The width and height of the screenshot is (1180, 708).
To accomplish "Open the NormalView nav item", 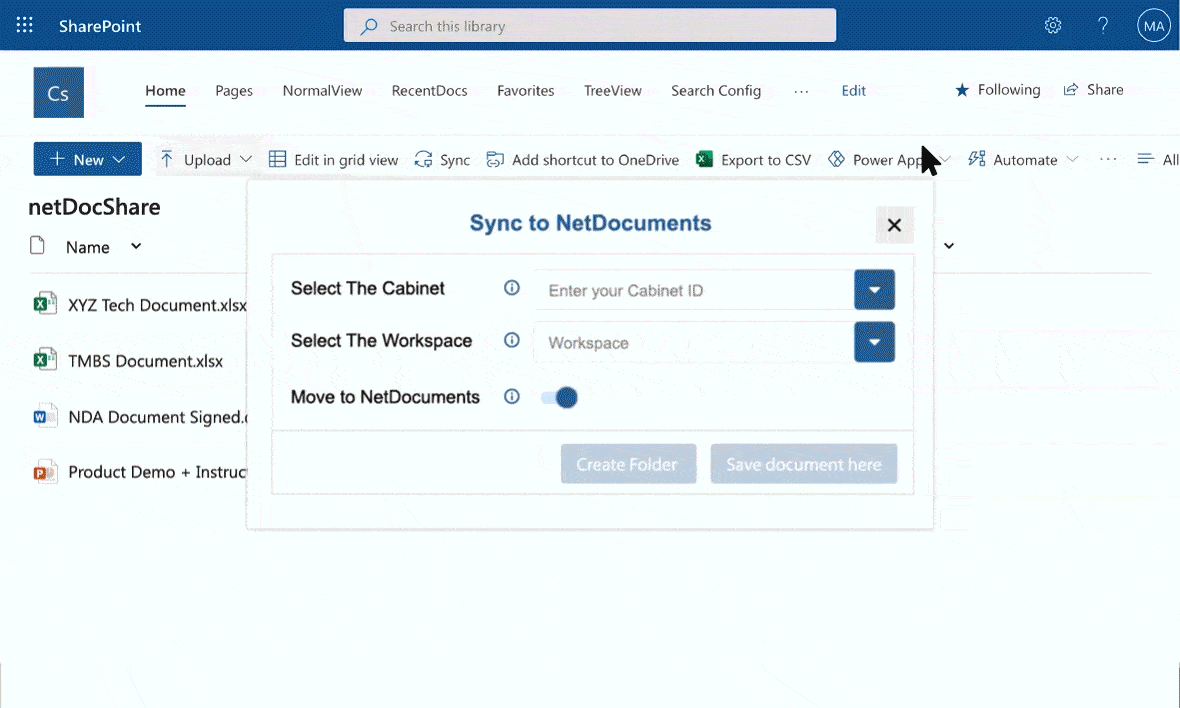I will [x=322, y=90].
